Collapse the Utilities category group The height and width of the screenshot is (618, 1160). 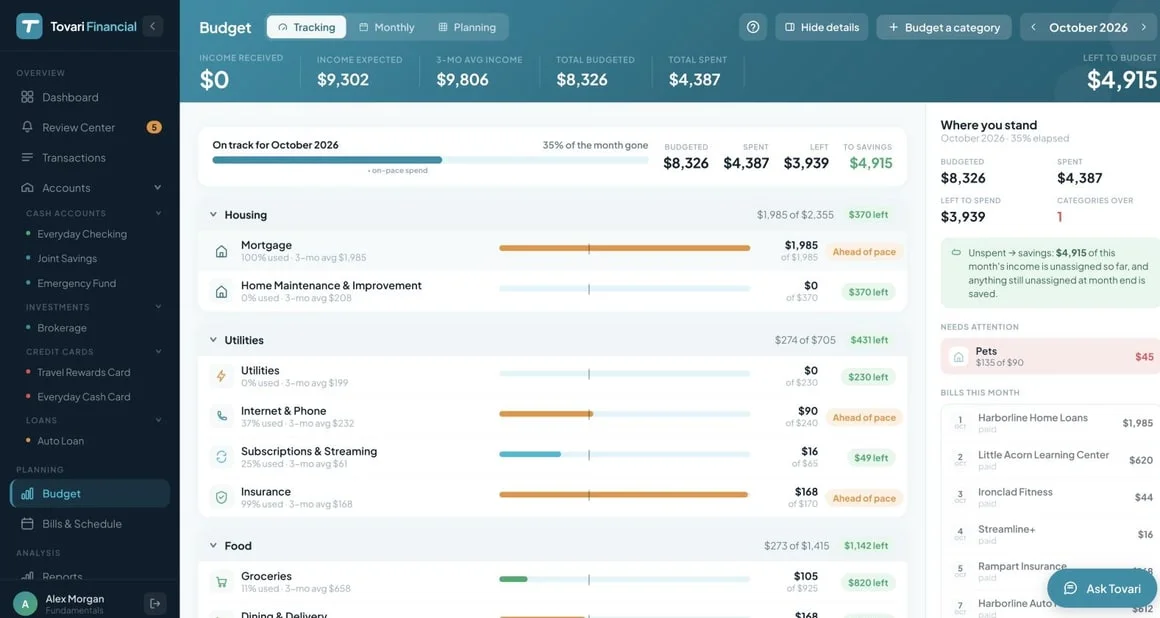tap(213, 340)
